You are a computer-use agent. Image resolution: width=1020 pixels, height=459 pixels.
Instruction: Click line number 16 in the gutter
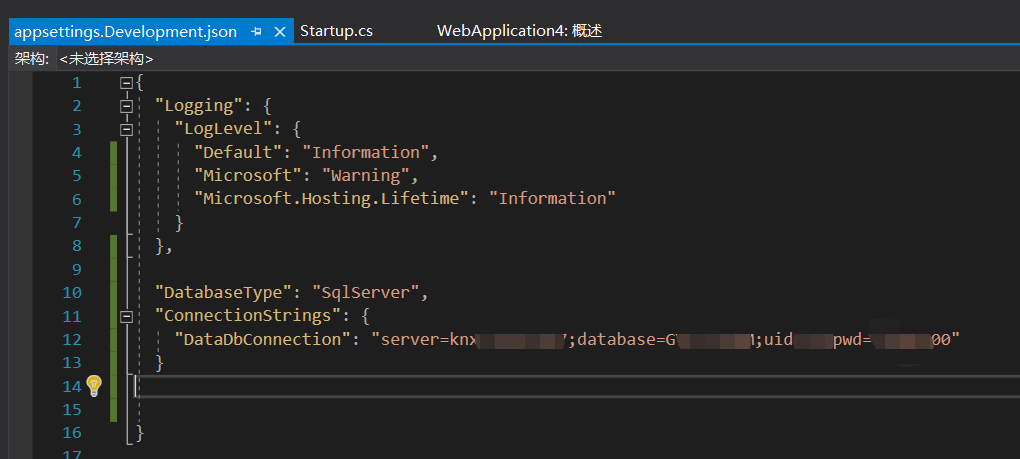tap(71, 433)
